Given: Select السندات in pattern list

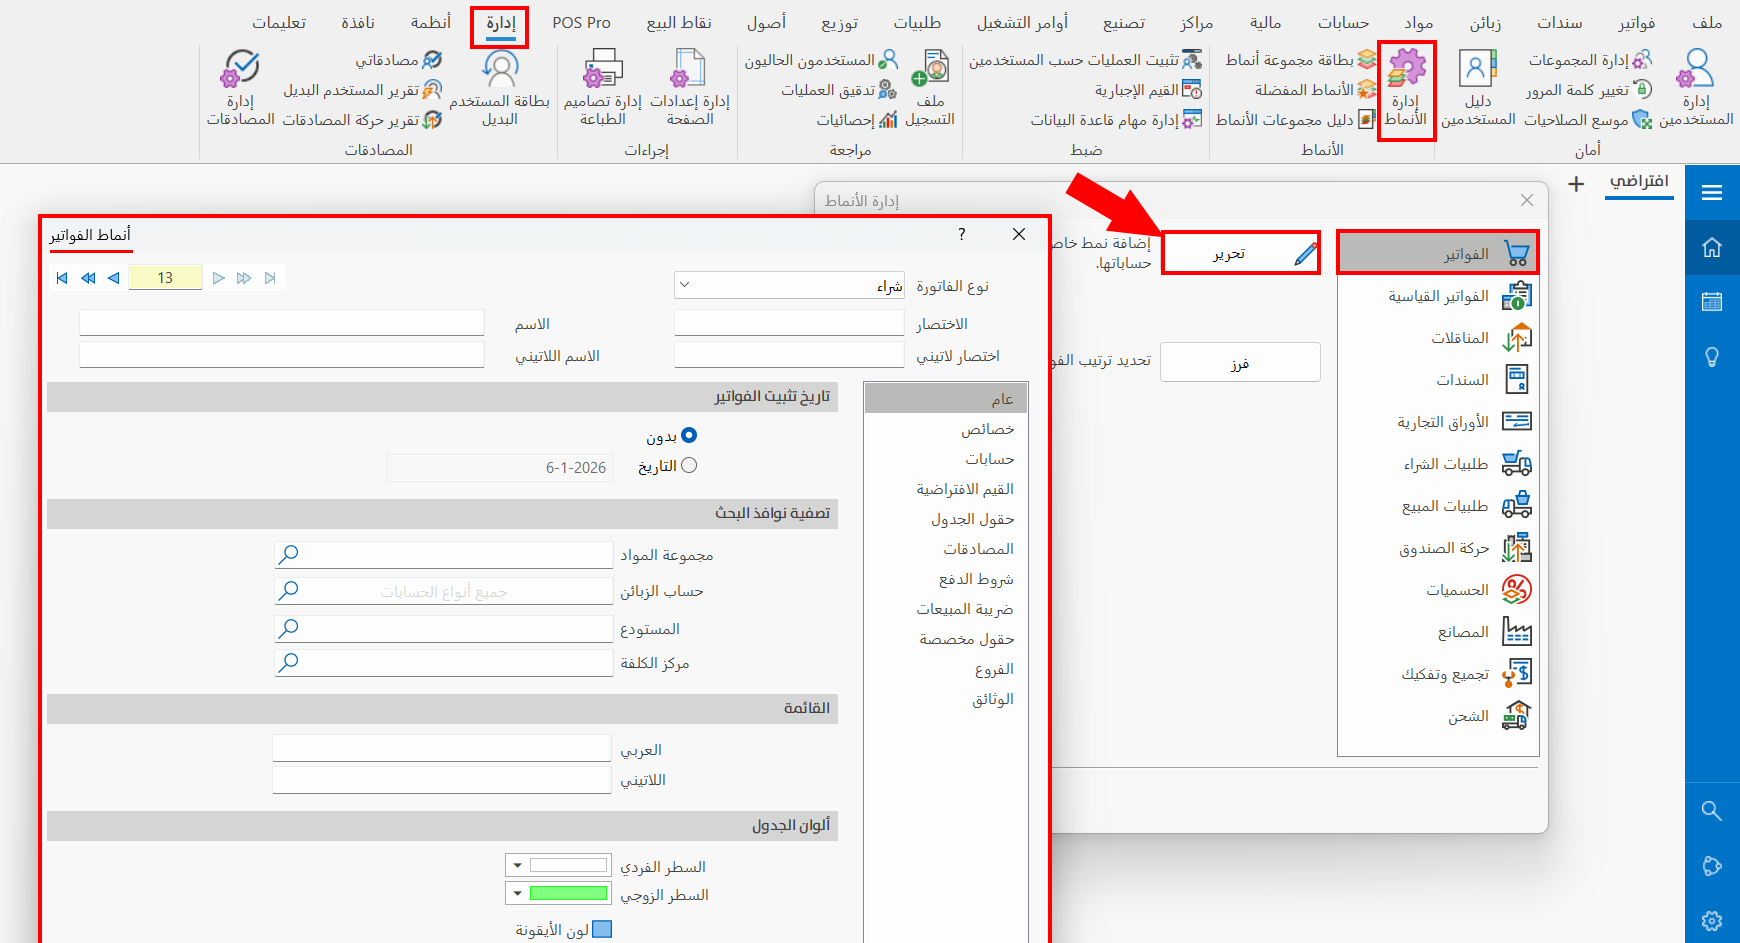Looking at the screenshot, I should pos(1438,380).
